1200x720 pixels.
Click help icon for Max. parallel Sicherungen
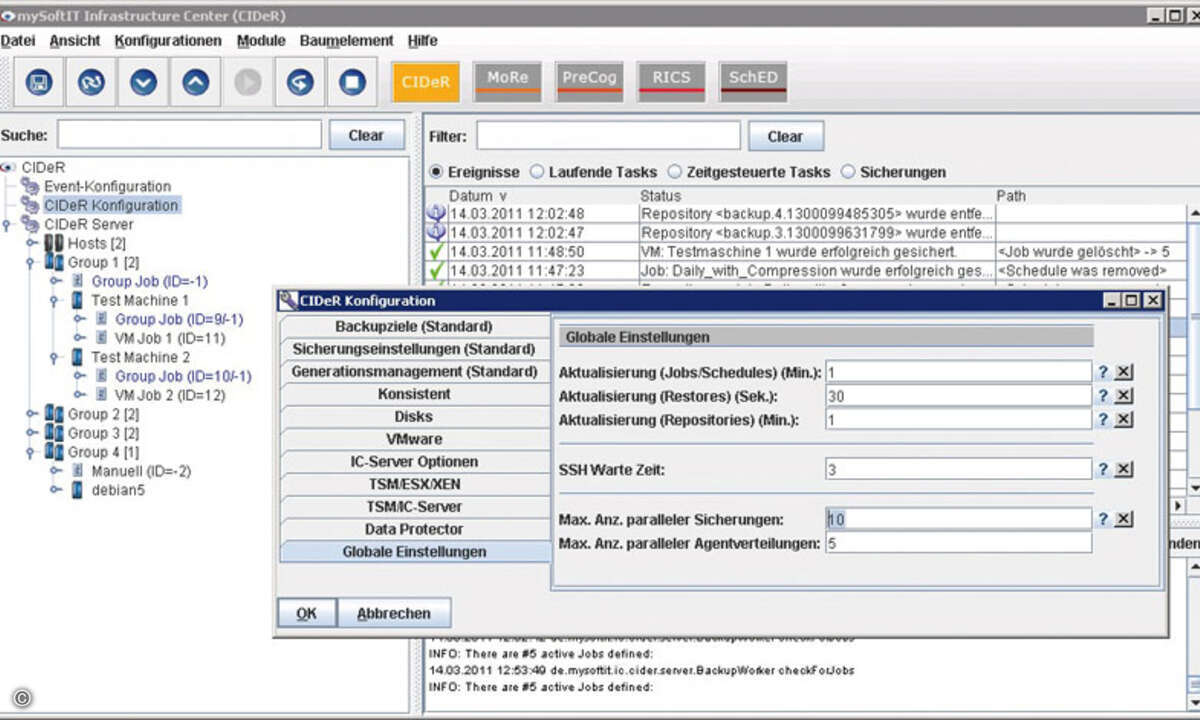click(1103, 519)
